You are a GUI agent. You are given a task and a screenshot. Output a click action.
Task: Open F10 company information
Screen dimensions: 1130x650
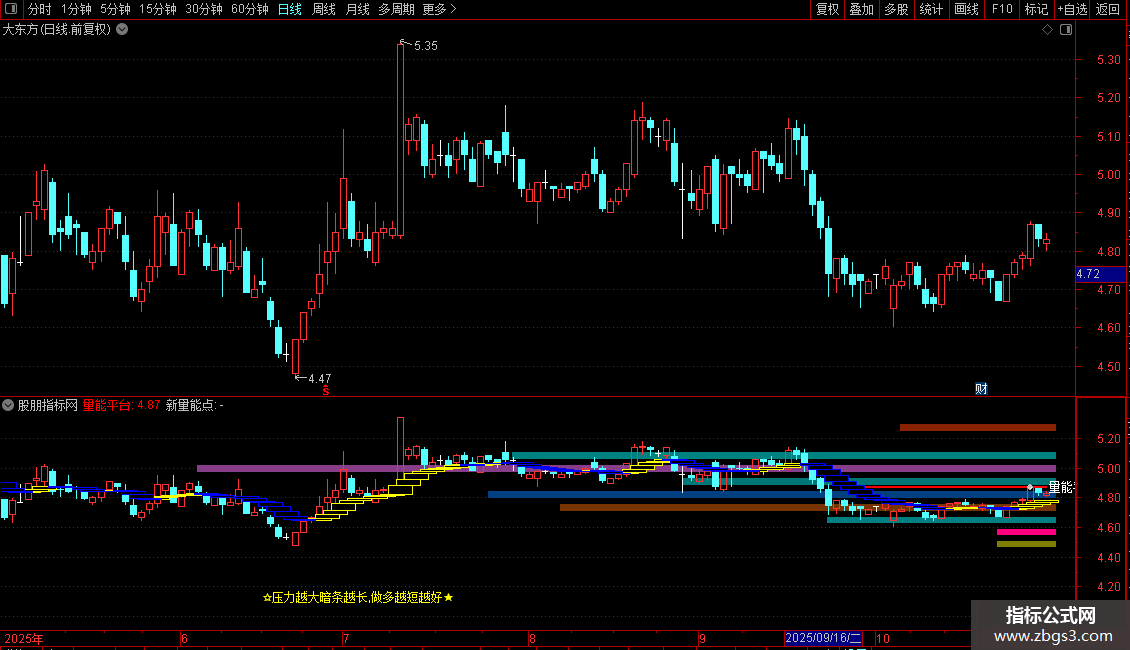coord(1002,9)
